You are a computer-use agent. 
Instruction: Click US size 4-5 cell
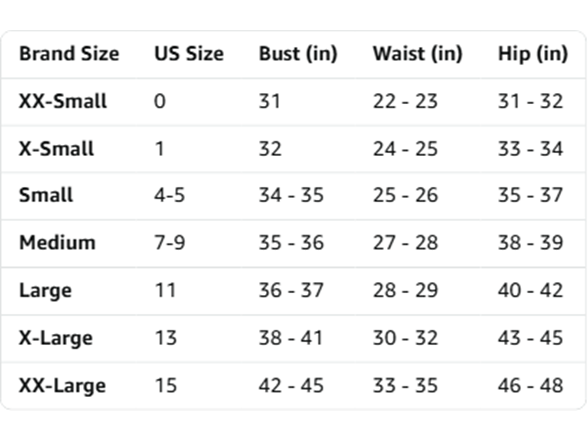pyautogui.click(x=170, y=195)
